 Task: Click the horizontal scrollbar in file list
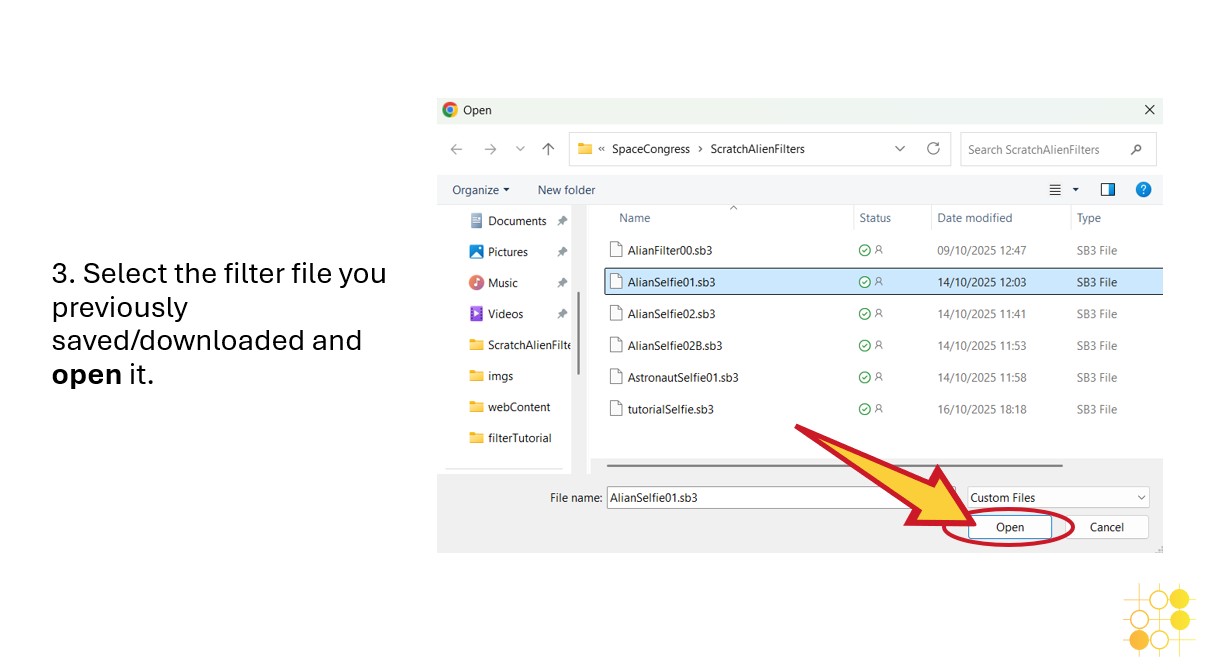[833, 465]
